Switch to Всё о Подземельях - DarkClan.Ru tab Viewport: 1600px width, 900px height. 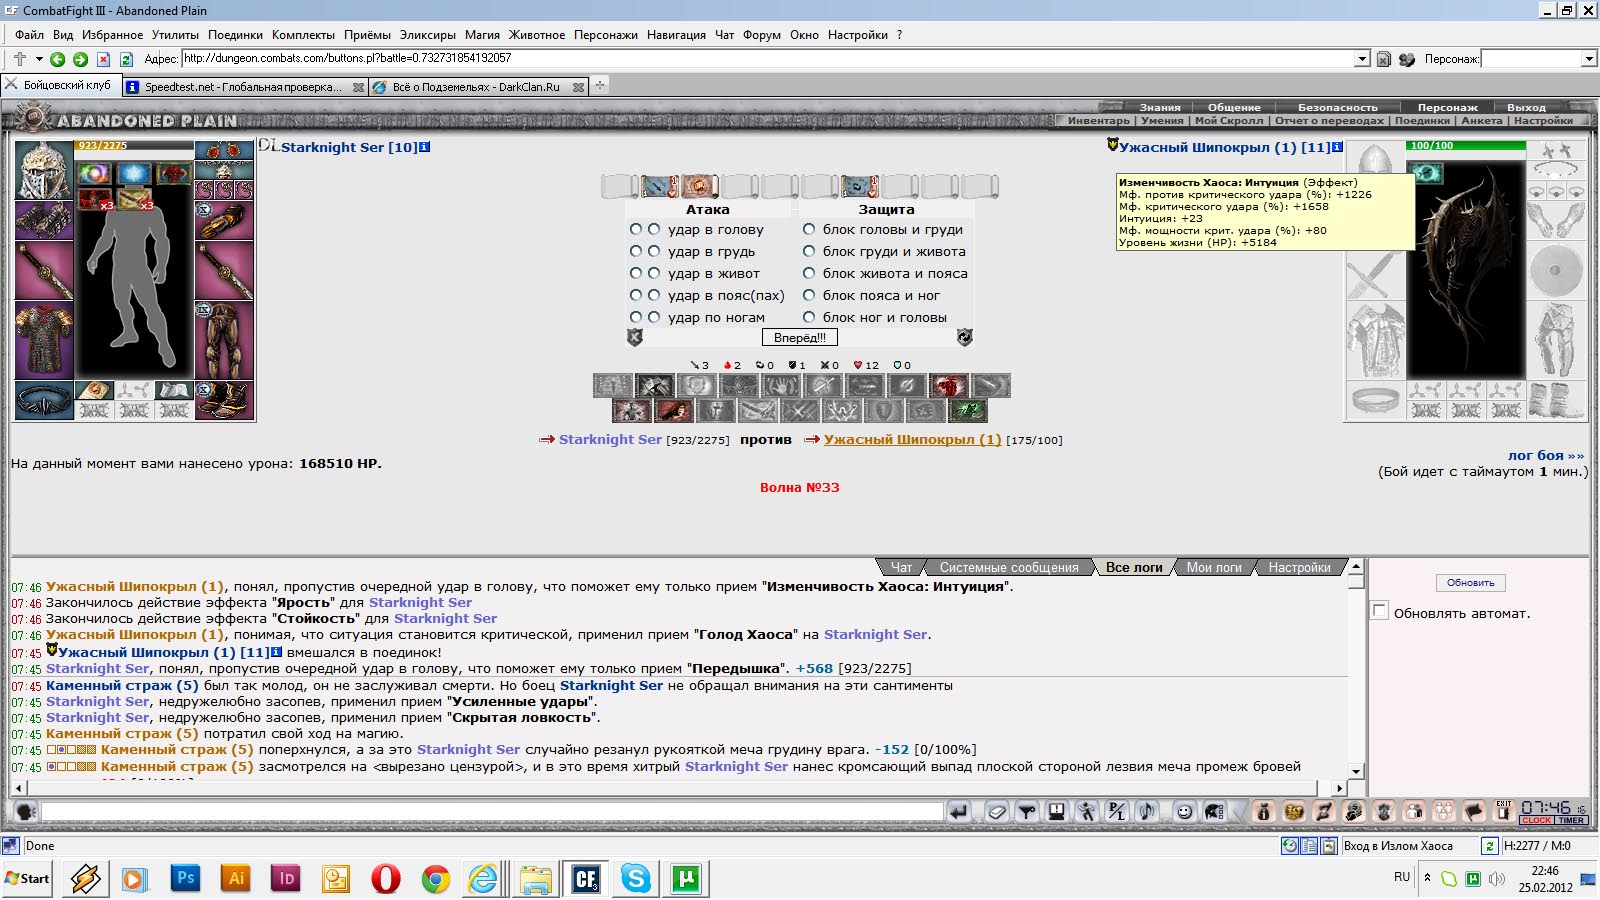(477, 87)
